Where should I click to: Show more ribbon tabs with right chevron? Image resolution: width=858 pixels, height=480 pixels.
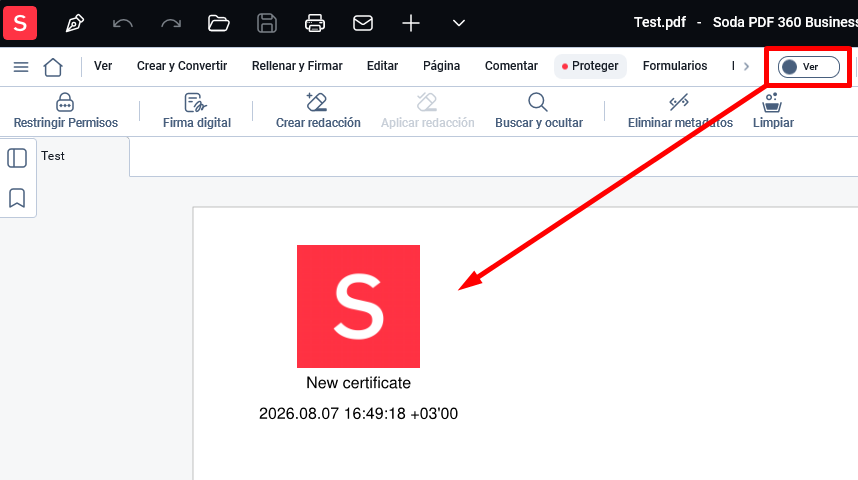[x=746, y=66]
